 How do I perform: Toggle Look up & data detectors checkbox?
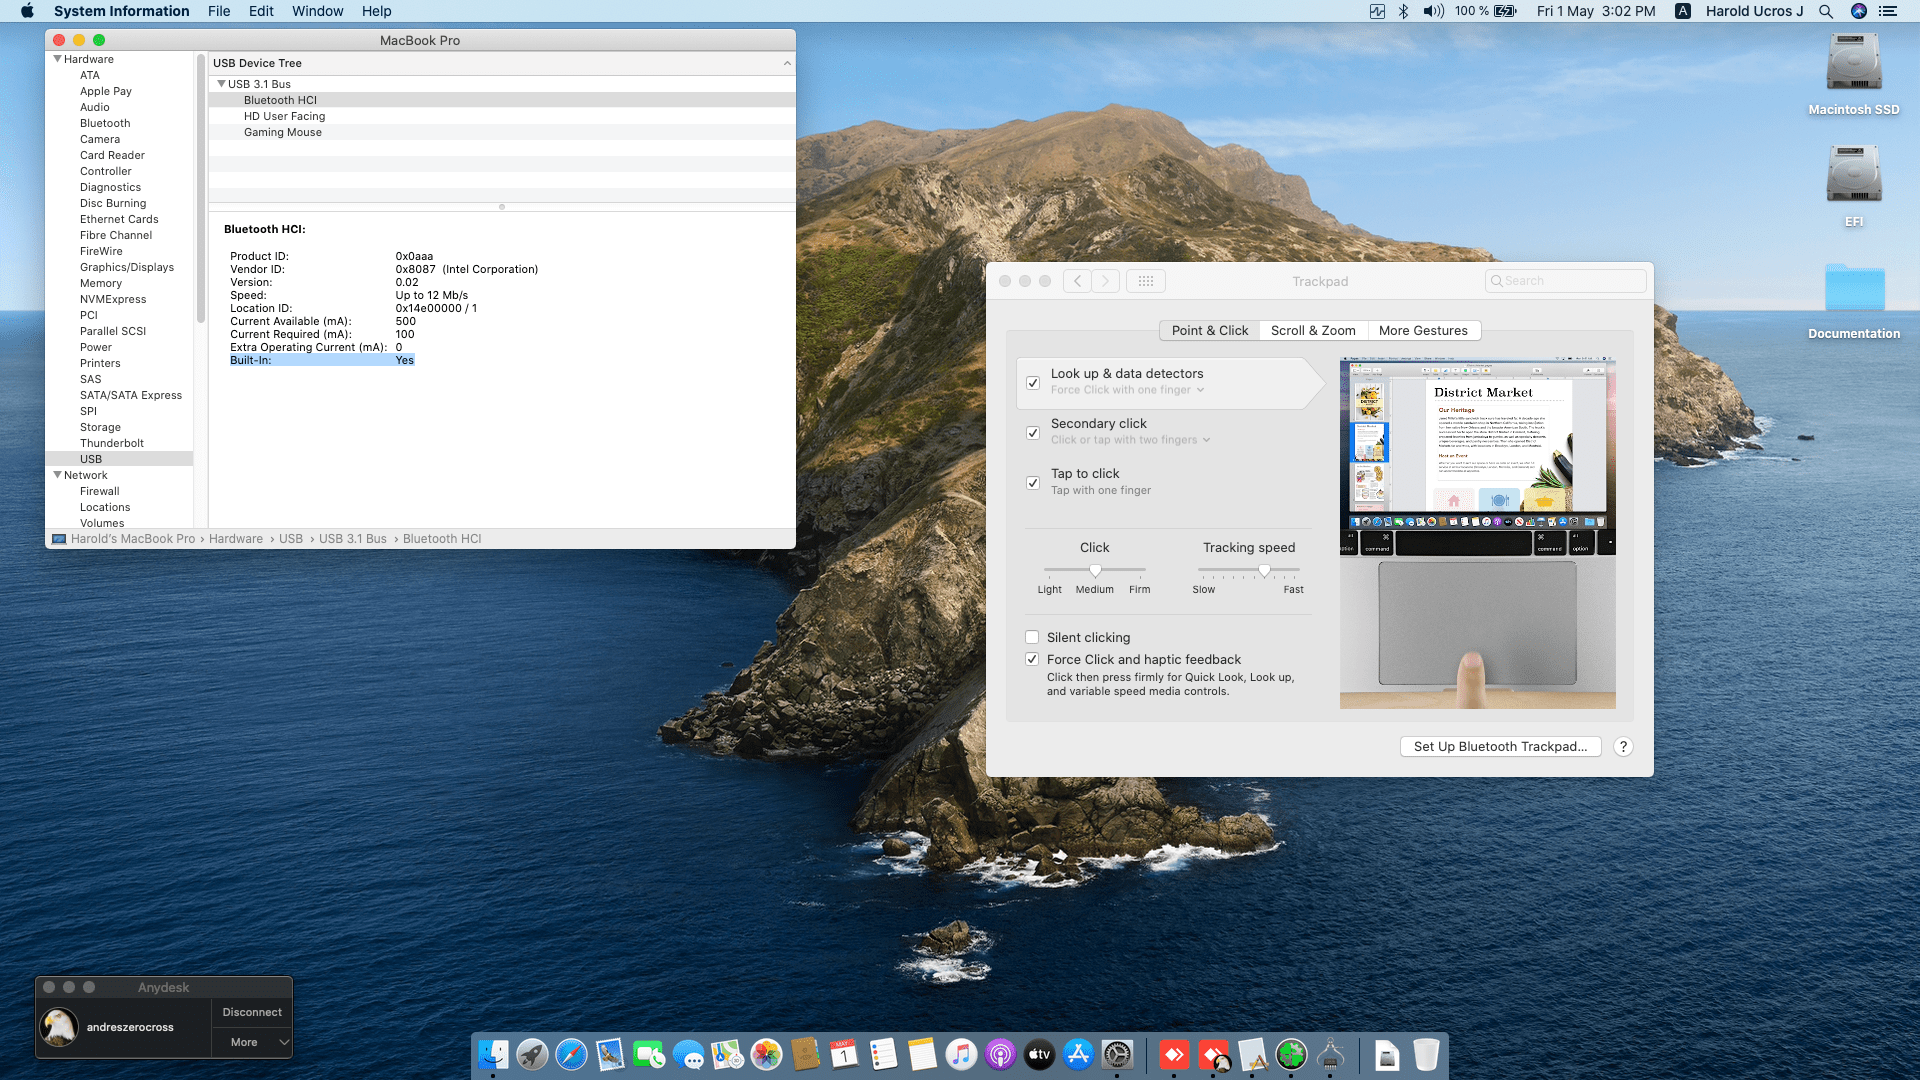(x=1033, y=383)
